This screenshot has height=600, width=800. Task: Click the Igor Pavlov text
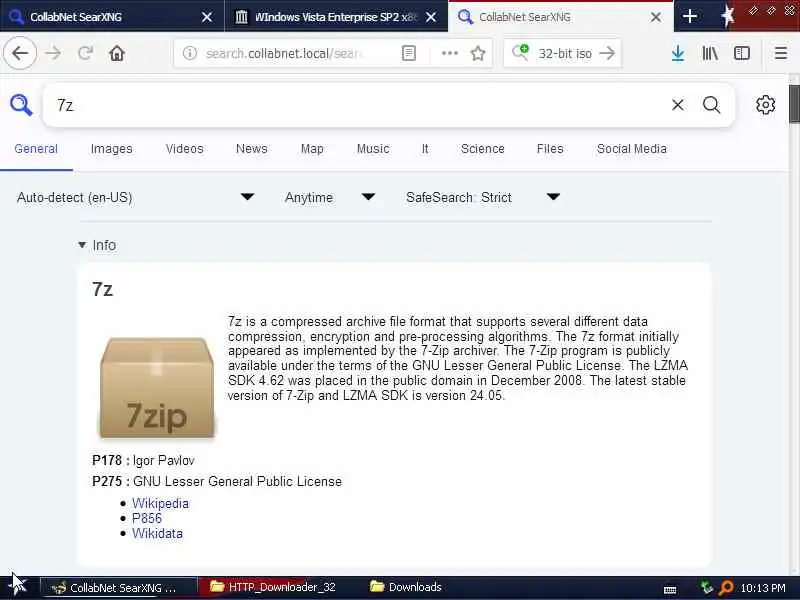click(x=163, y=461)
